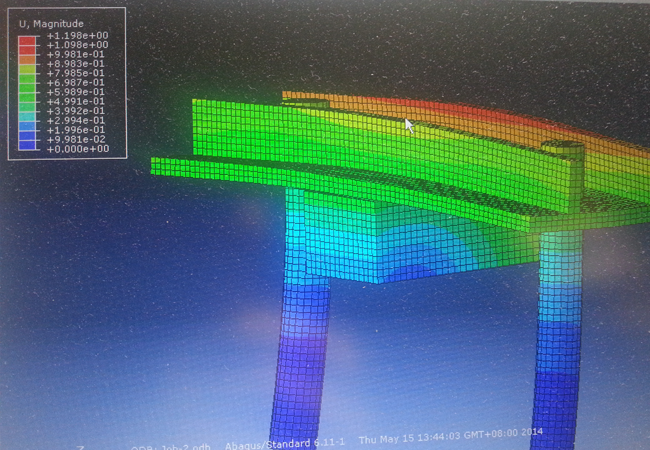Click the ODB job file name label
The height and width of the screenshot is (450, 650).
coord(170,448)
